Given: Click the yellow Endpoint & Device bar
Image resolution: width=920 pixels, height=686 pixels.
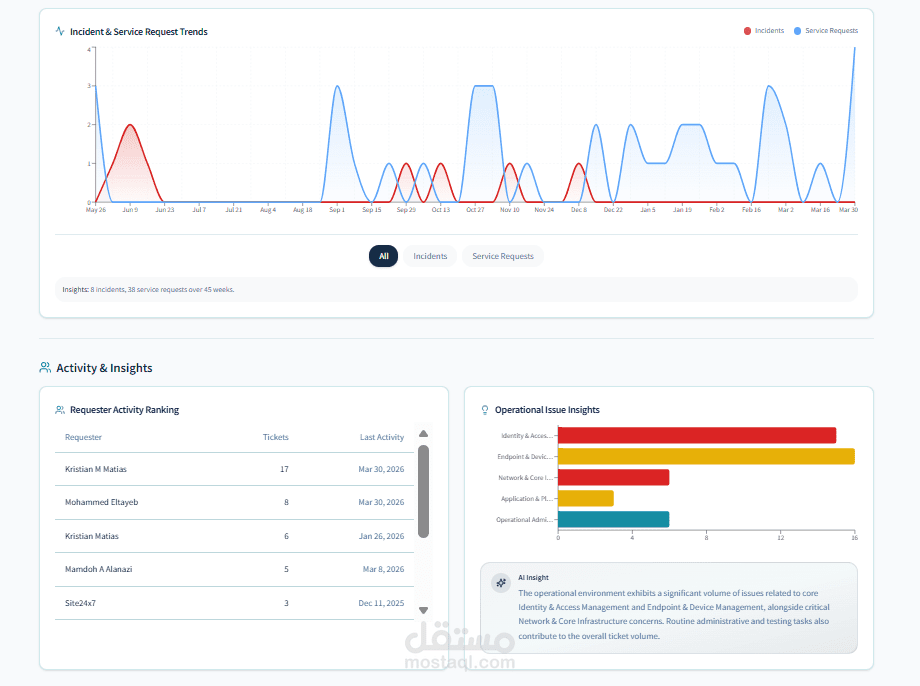Looking at the screenshot, I should (x=706, y=456).
